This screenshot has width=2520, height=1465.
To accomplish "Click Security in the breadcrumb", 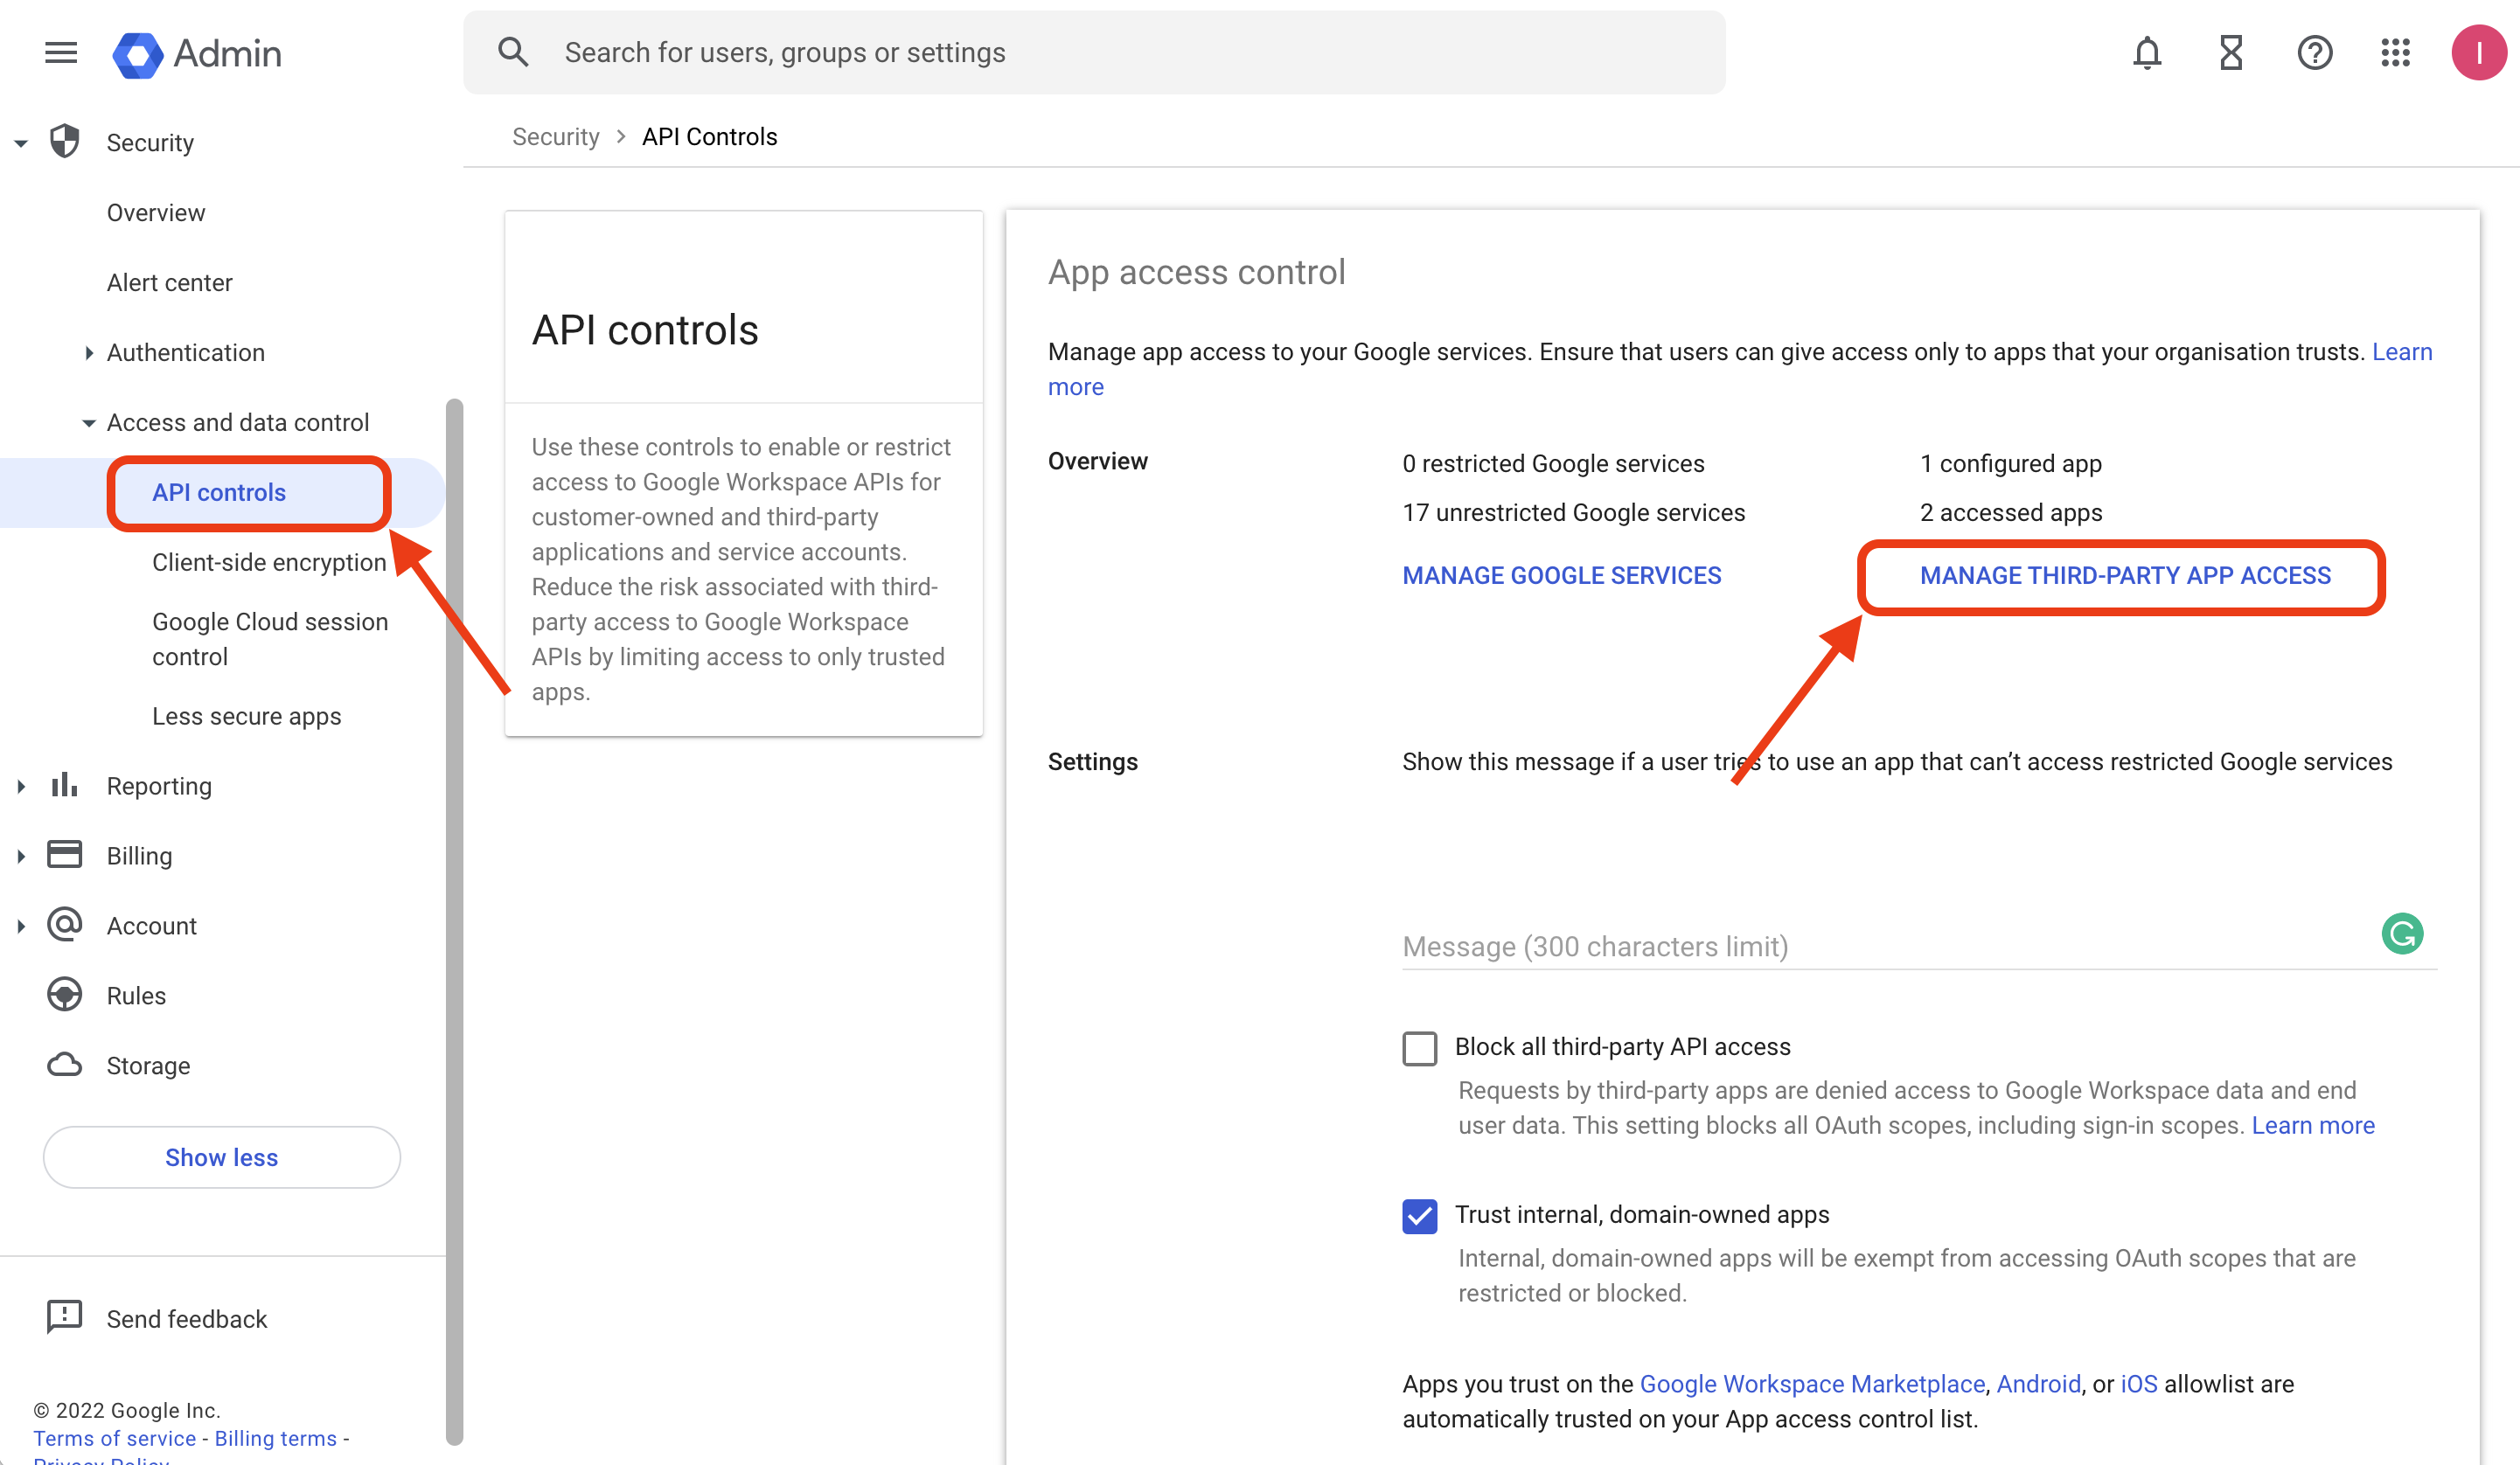I will pos(556,136).
